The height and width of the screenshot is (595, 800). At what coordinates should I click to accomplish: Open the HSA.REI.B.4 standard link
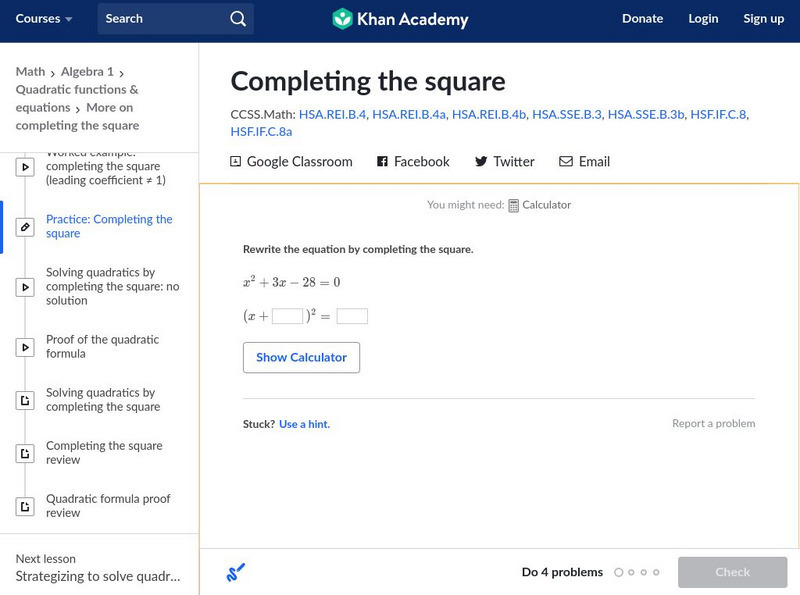pos(332,115)
